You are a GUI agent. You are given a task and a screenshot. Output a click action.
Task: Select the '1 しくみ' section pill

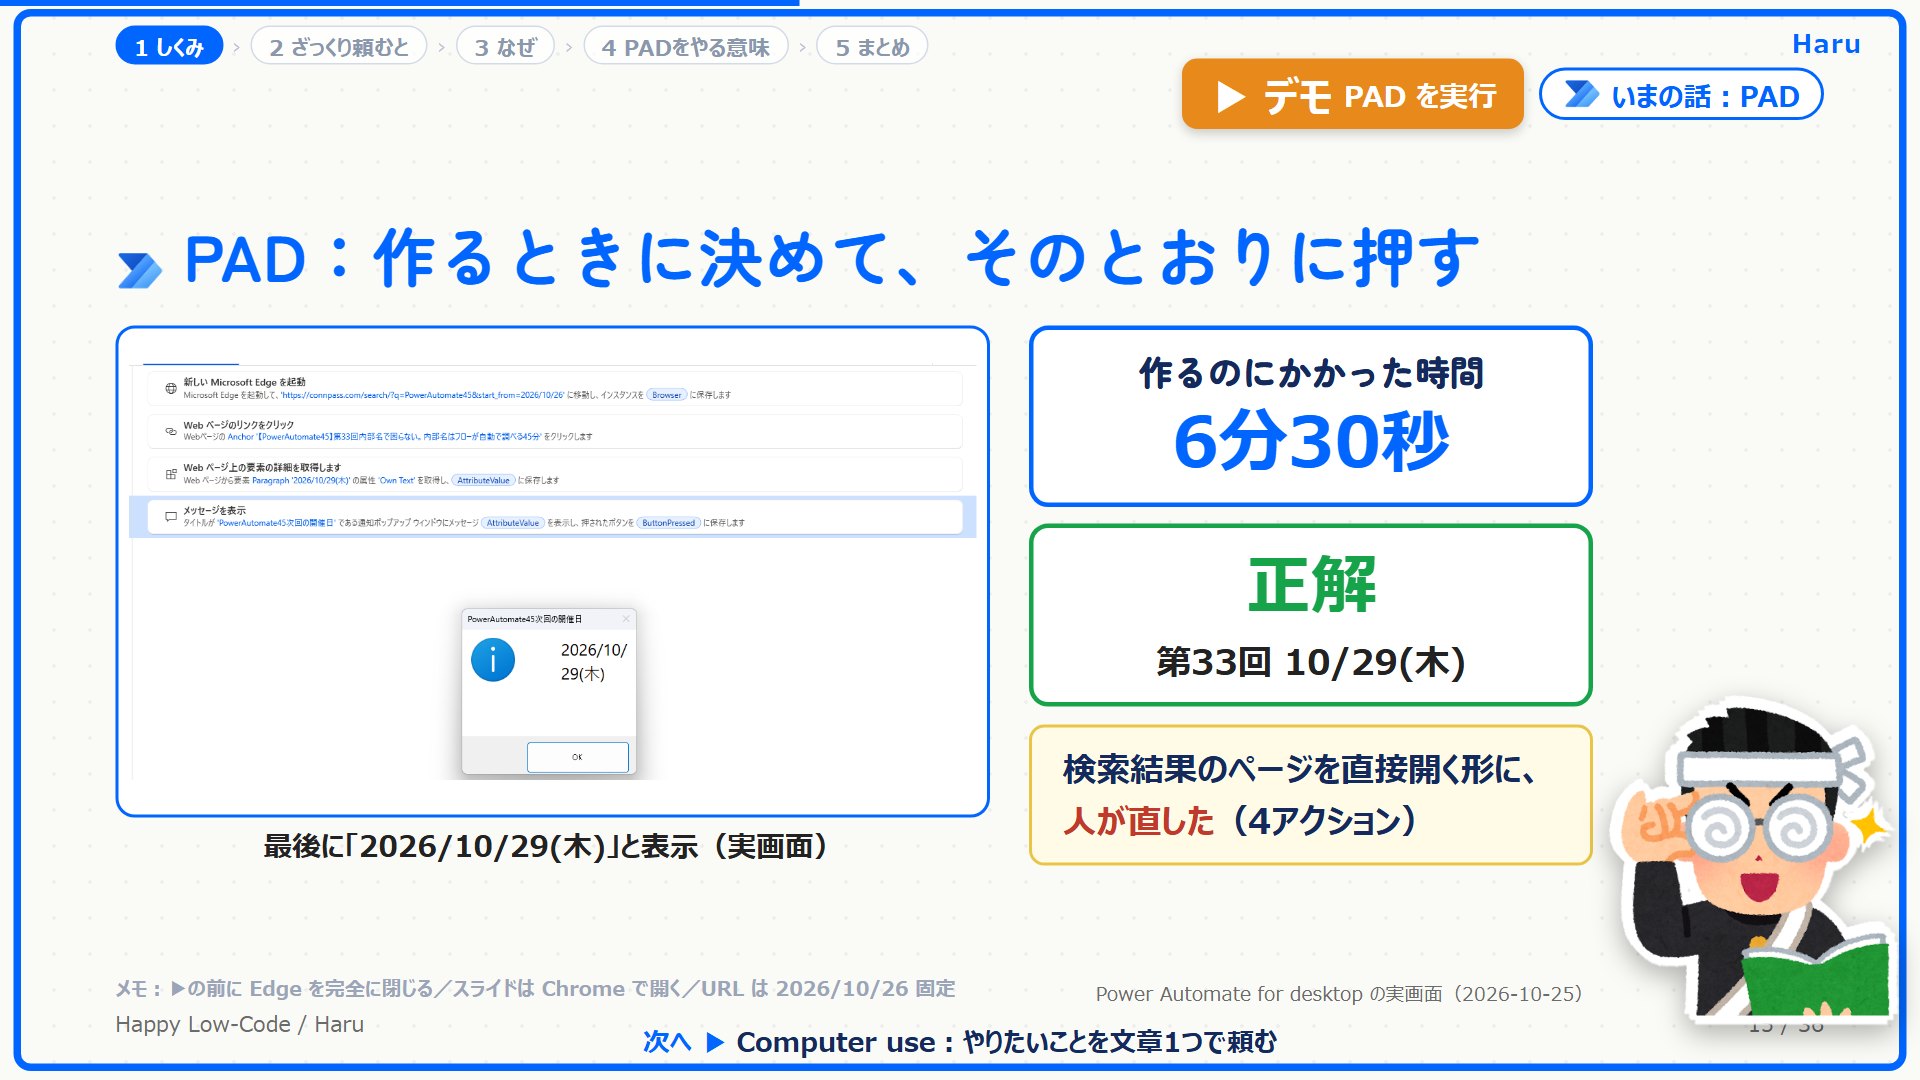tap(169, 46)
